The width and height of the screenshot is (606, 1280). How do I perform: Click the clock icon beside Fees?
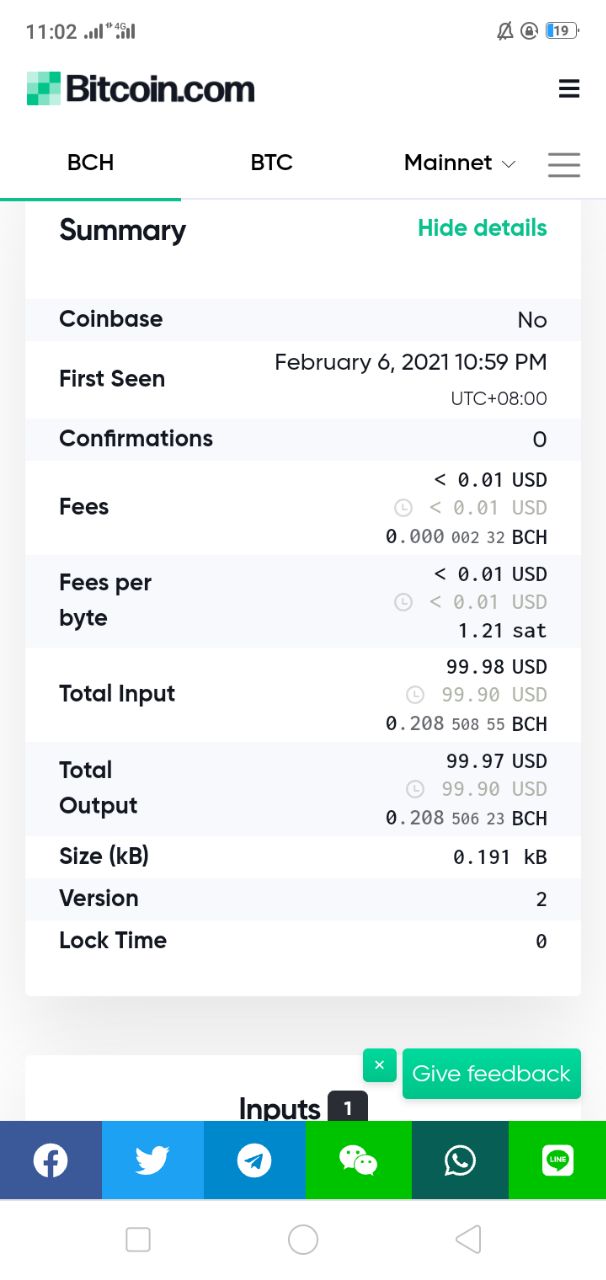click(x=403, y=508)
